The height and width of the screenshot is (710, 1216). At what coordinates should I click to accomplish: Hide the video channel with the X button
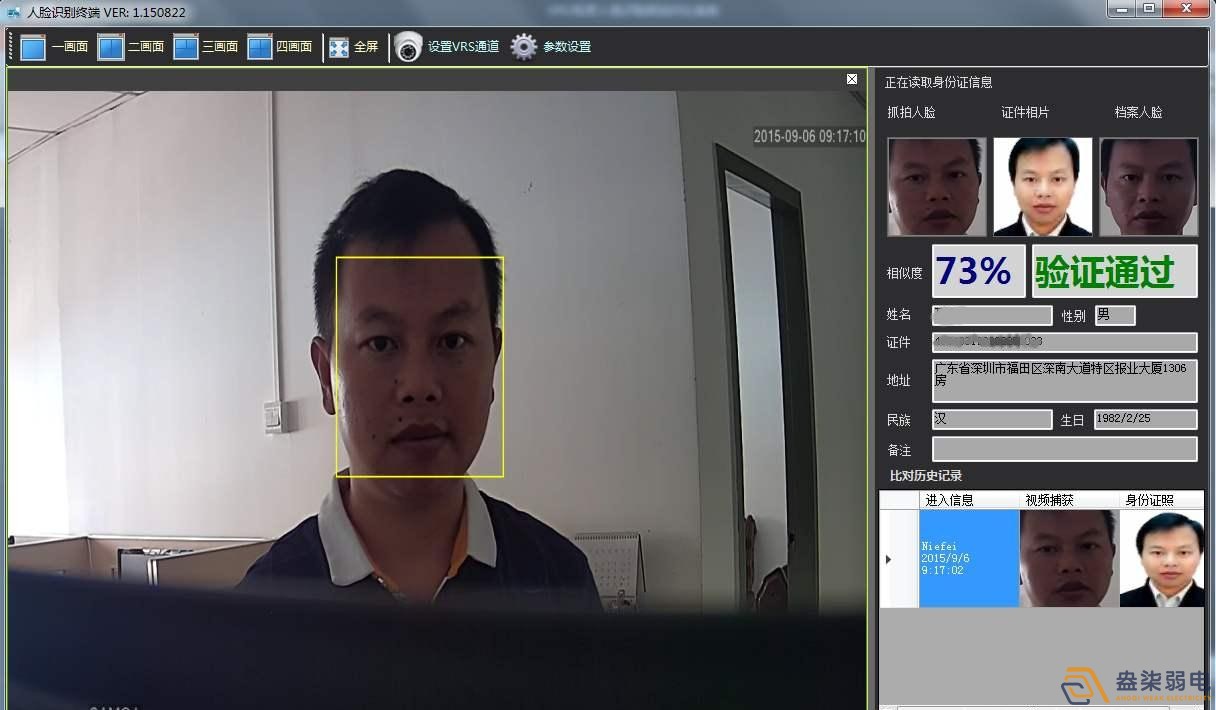(851, 78)
